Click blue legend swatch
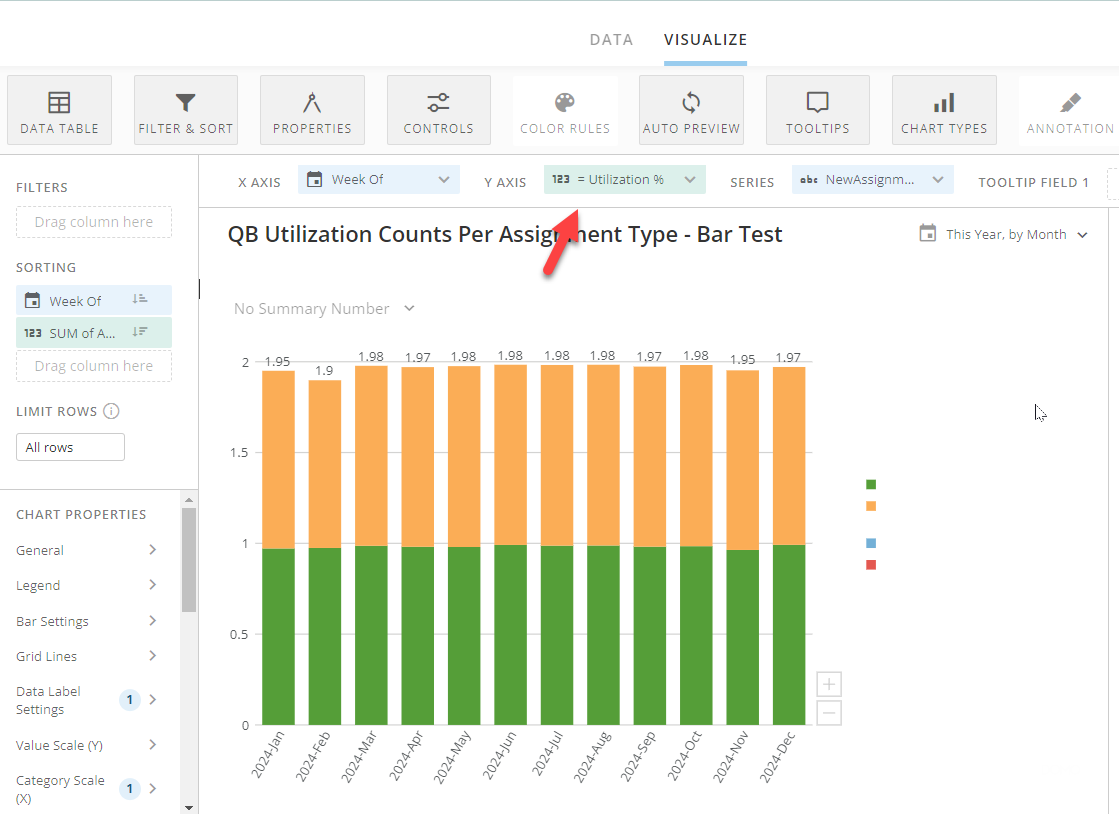 coord(871,543)
